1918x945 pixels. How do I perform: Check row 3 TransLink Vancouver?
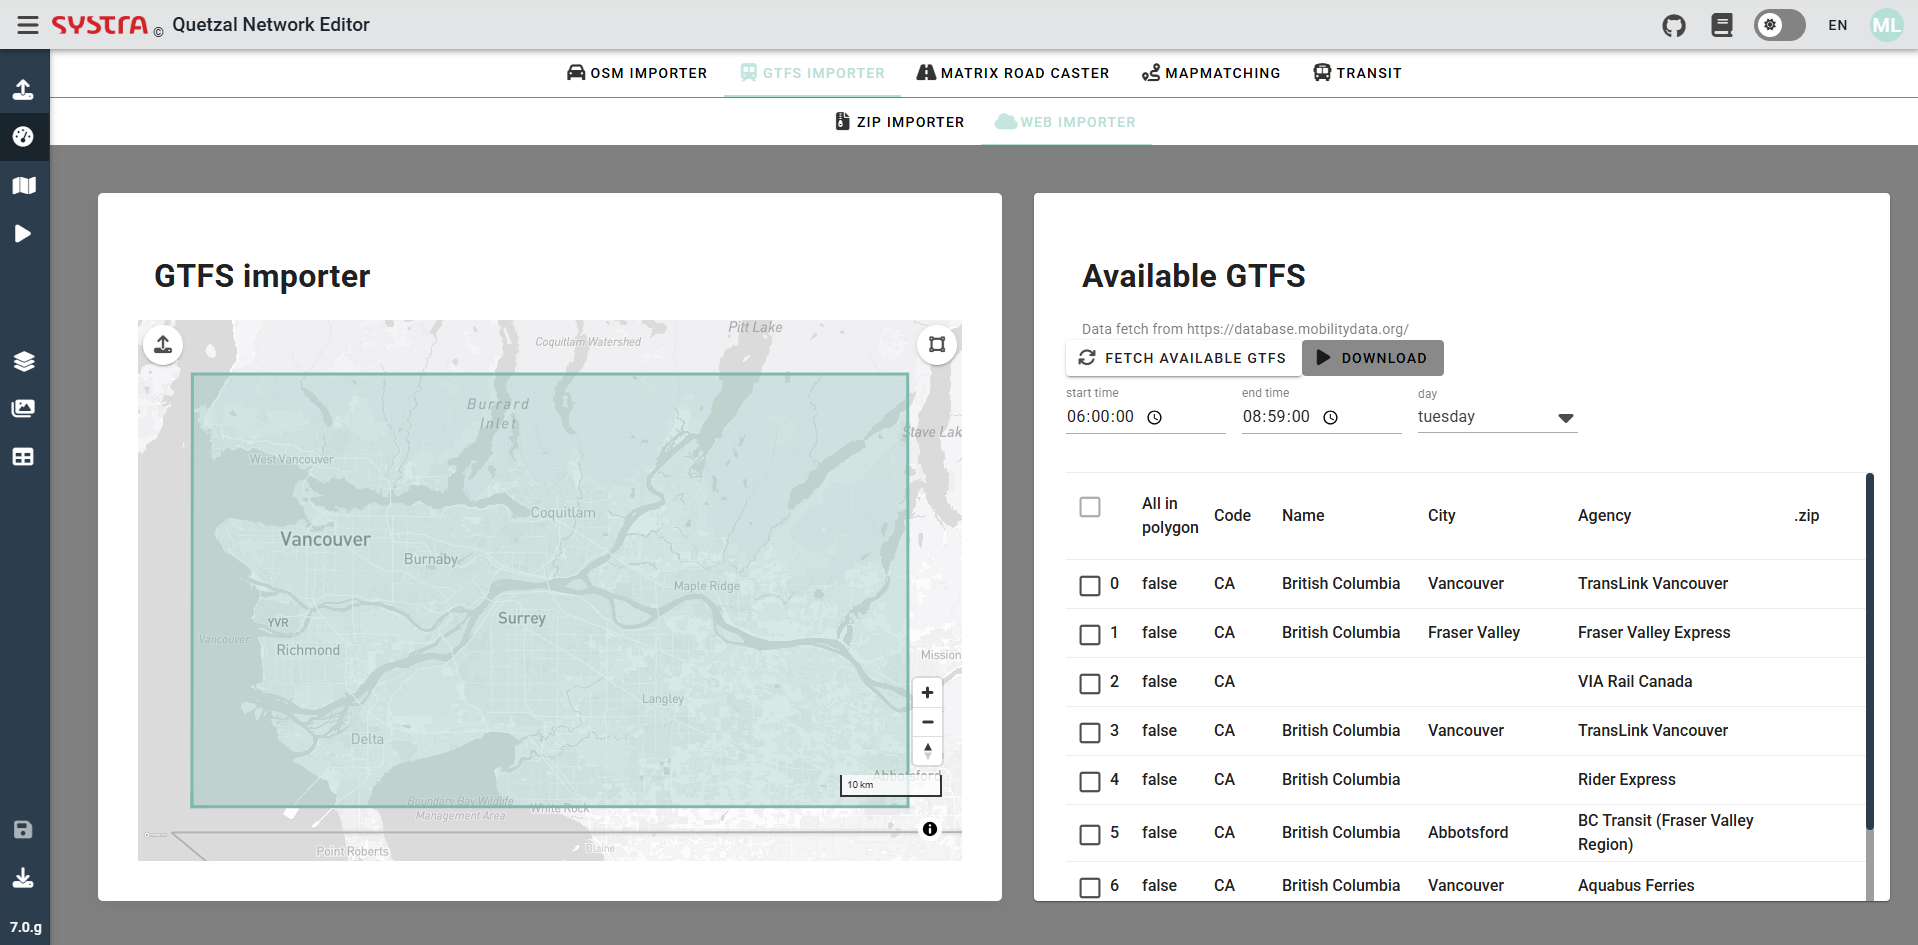pos(1090,732)
